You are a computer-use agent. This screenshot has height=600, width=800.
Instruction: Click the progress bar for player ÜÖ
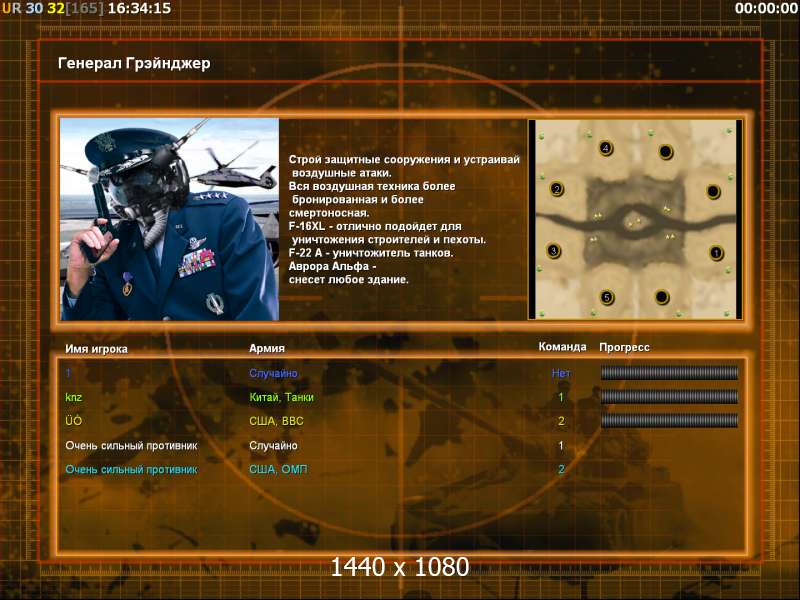669,421
